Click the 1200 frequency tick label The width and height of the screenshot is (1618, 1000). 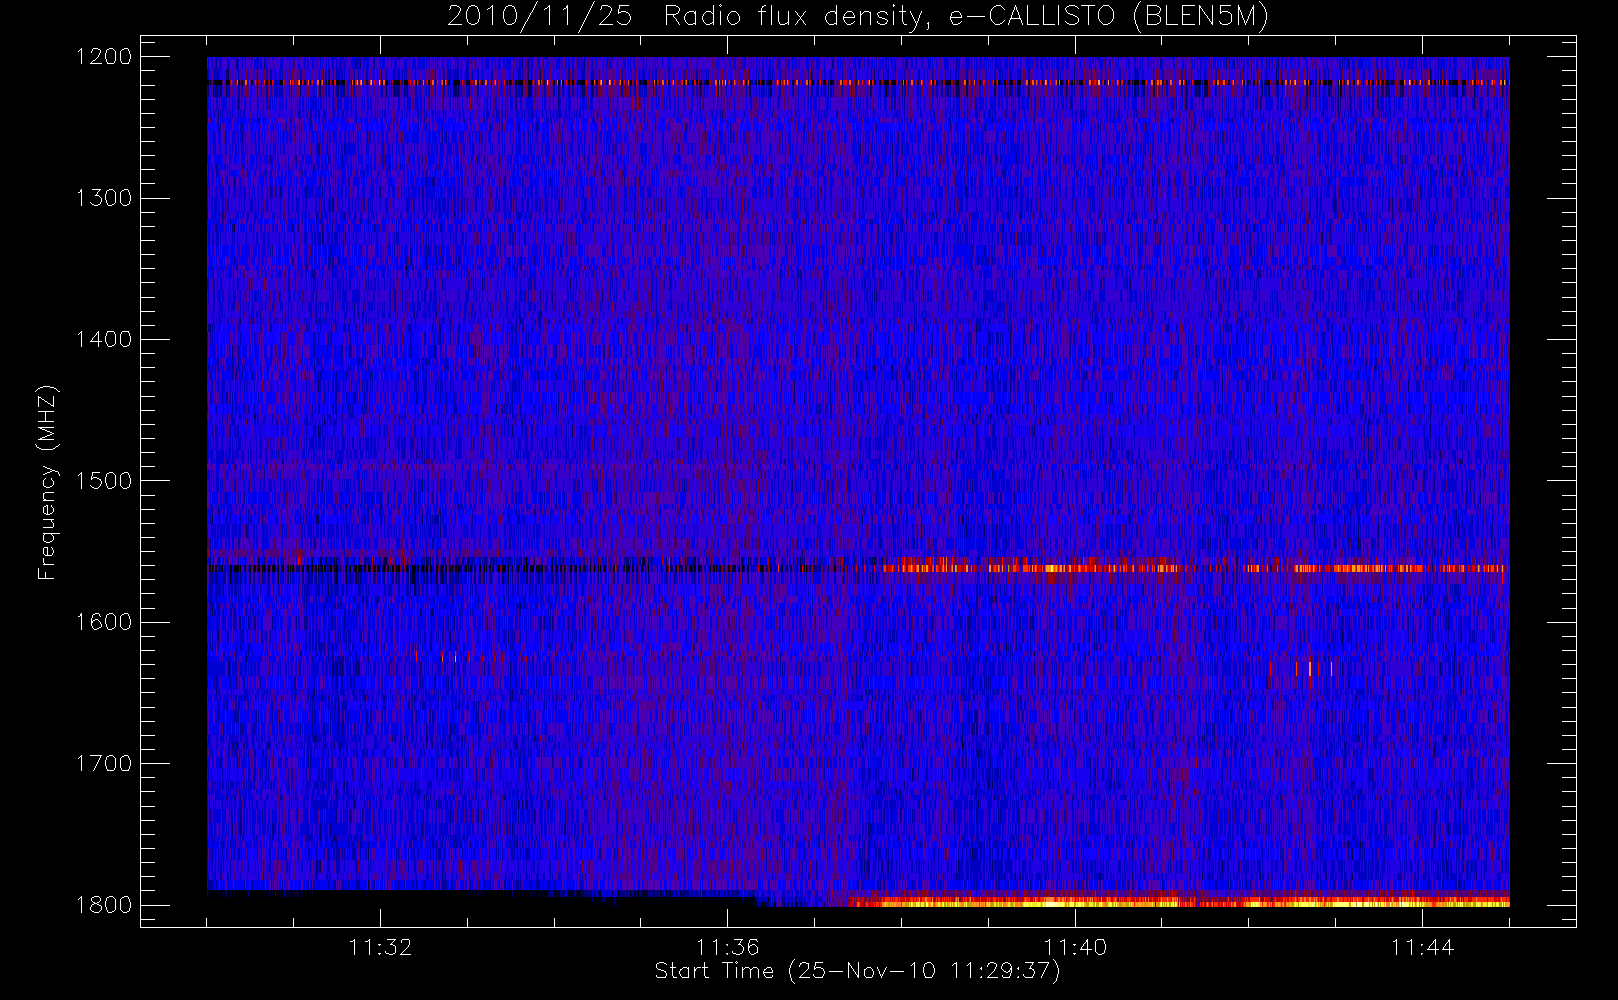click(104, 57)
